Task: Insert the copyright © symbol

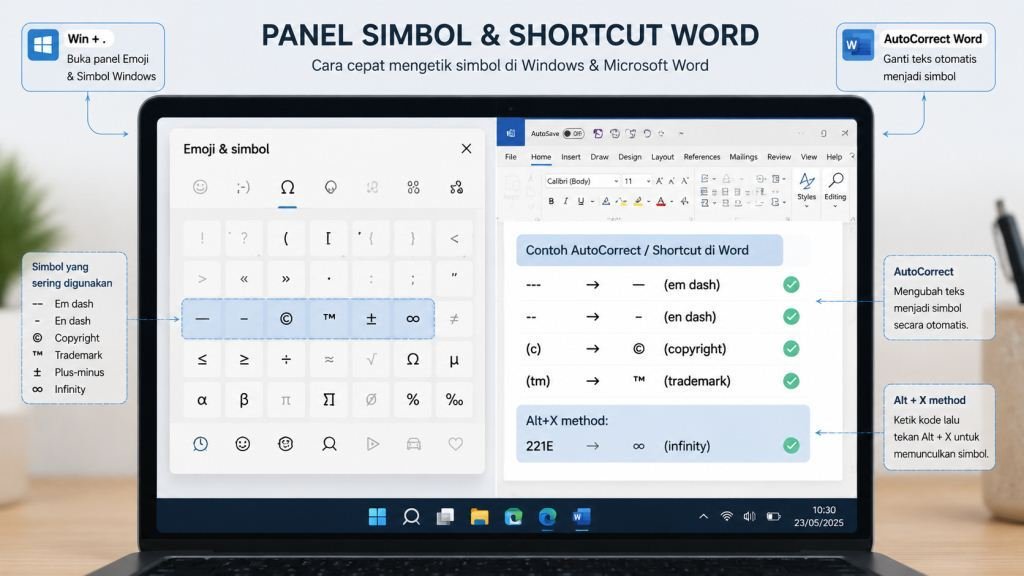Action: pyautogui.click(x=286, y=319)
